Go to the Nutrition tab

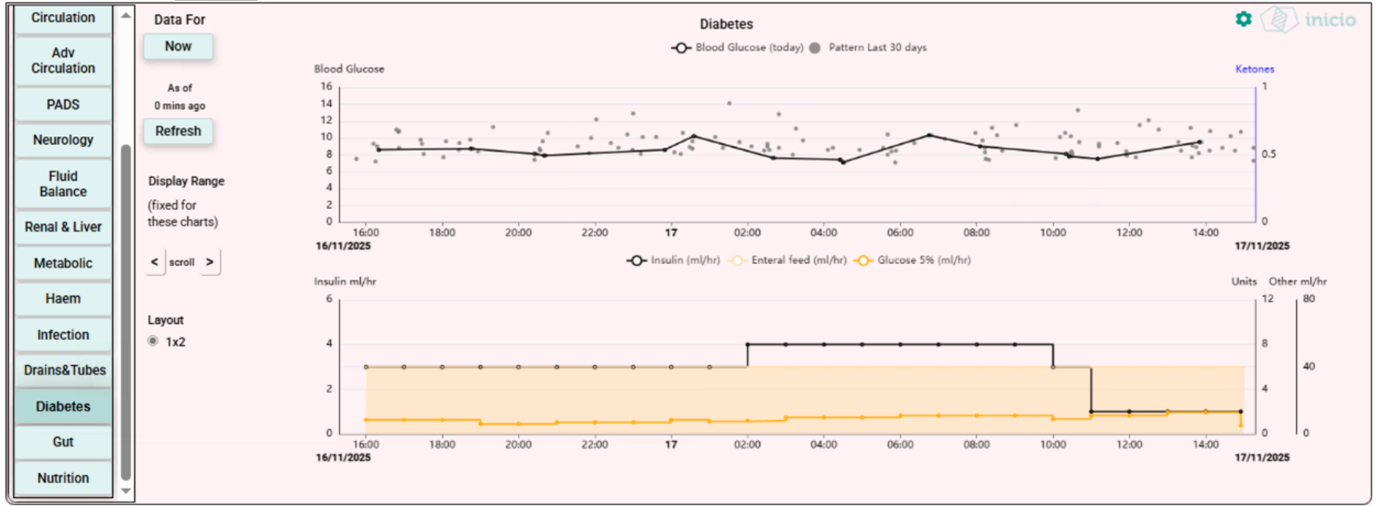coord(63,478)
